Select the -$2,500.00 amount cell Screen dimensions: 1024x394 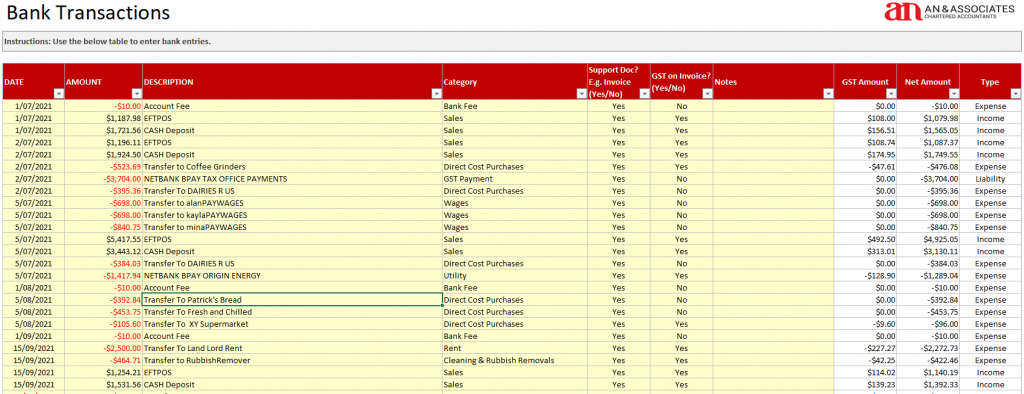tap(103, 348)
